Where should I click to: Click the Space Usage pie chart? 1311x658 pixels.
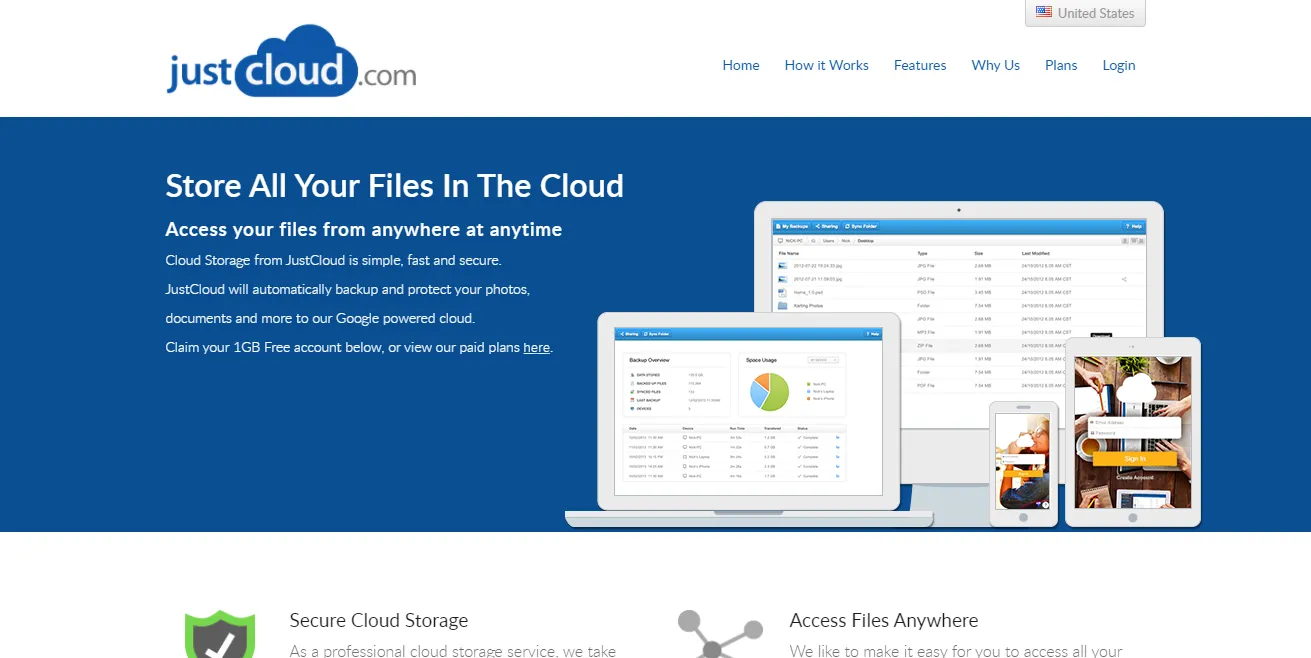(770, 391)
